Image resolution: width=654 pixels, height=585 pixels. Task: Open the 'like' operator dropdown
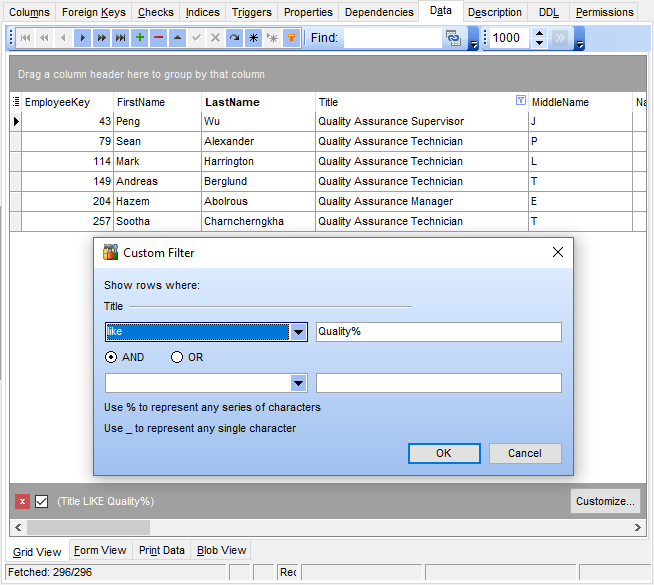298,332
